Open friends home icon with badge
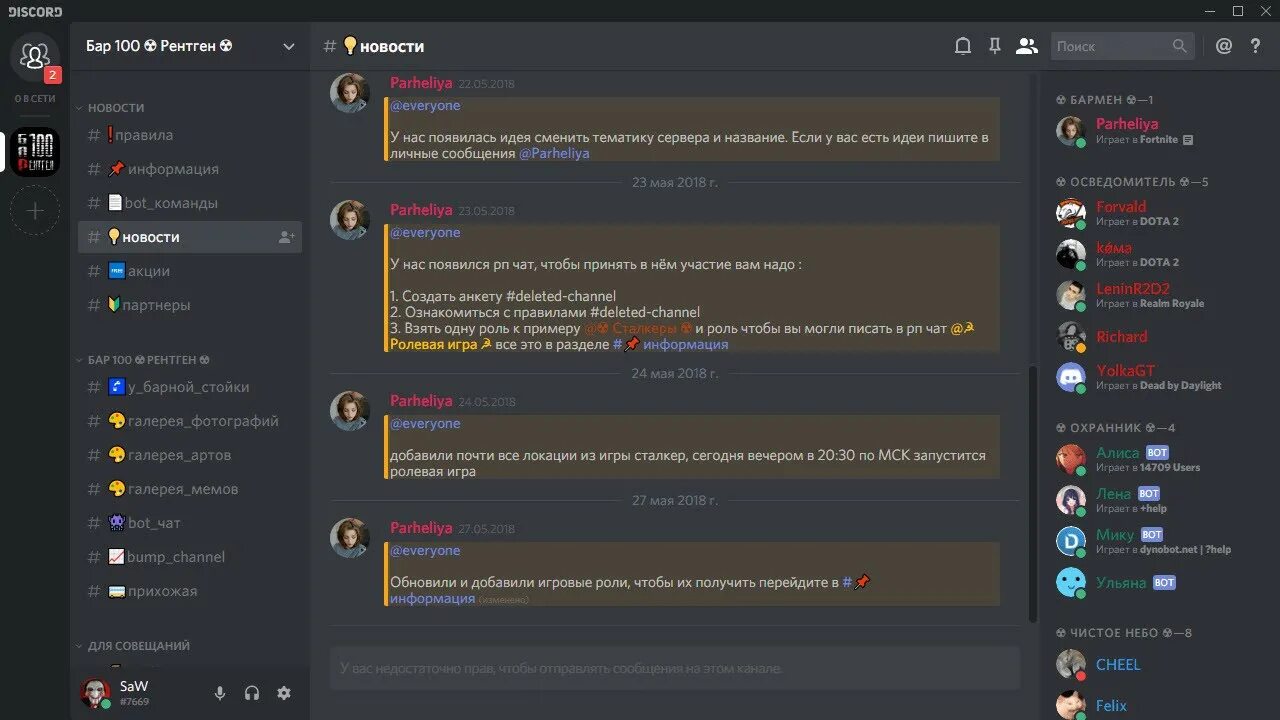1280x720 pixels. [35, 57]
